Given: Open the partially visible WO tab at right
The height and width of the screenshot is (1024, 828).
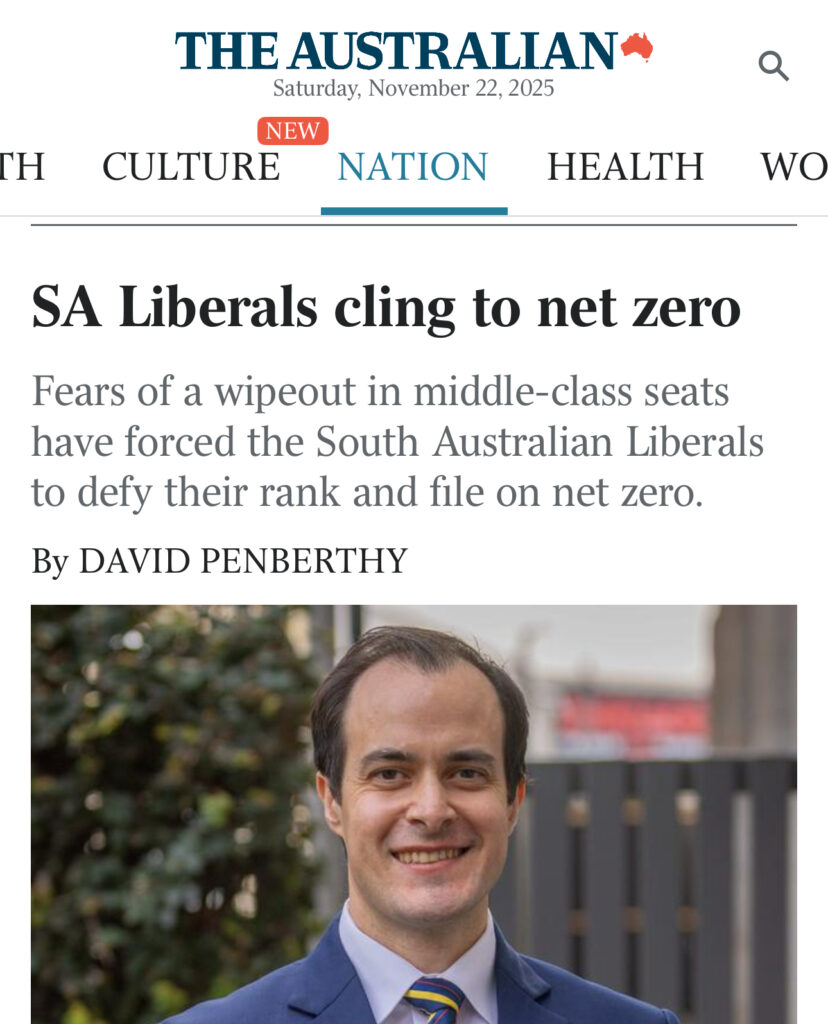Looking at the screenshot, I should pos(794,167).
